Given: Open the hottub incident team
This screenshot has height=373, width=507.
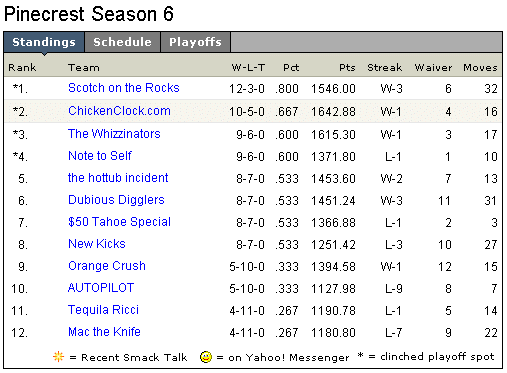Looking at the screenshot, I should (118, 178).
